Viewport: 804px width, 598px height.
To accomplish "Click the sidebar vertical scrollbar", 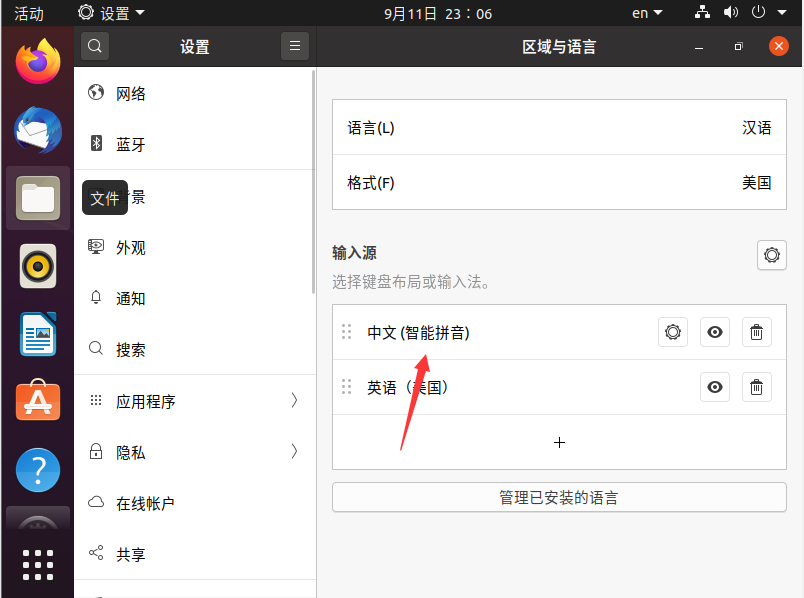I will click(x=313, y=182).
